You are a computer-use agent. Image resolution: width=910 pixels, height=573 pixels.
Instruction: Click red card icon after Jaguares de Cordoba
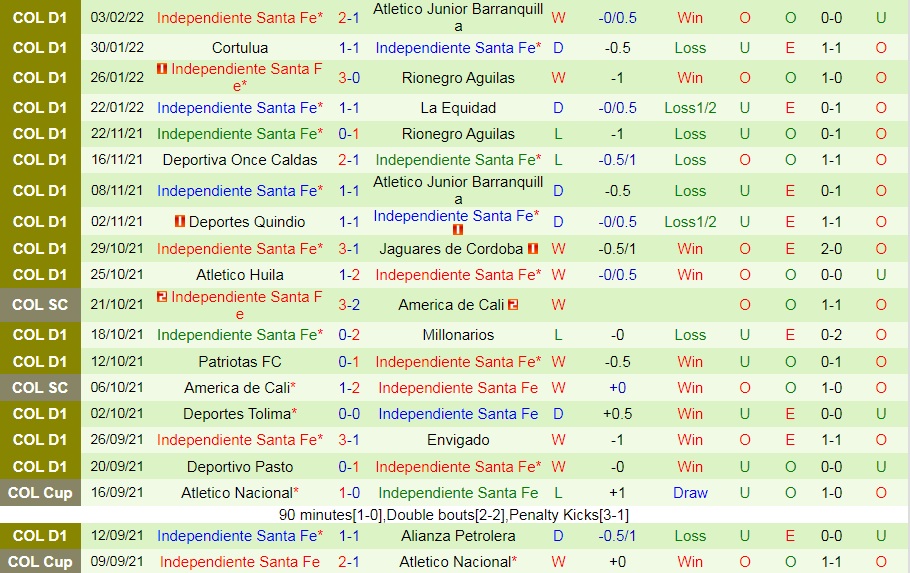click(x=533, y=249)
